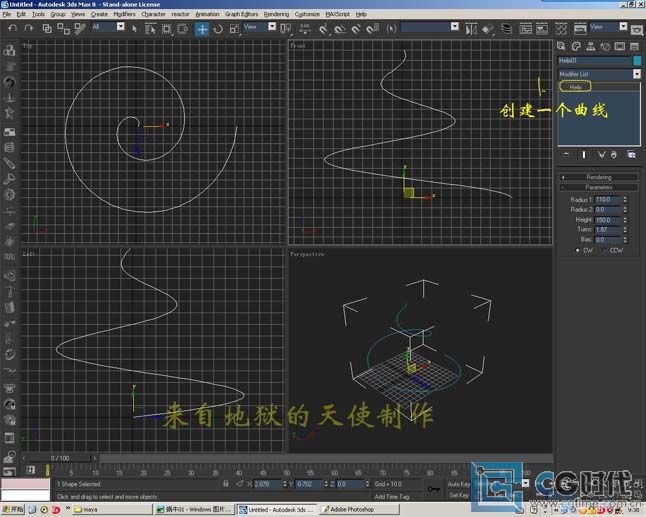Viewport: 646px width, 517px height.
Task: Click the Undo arrow in the toolbar
Action: pyautogui.click(x=12, y=28)
